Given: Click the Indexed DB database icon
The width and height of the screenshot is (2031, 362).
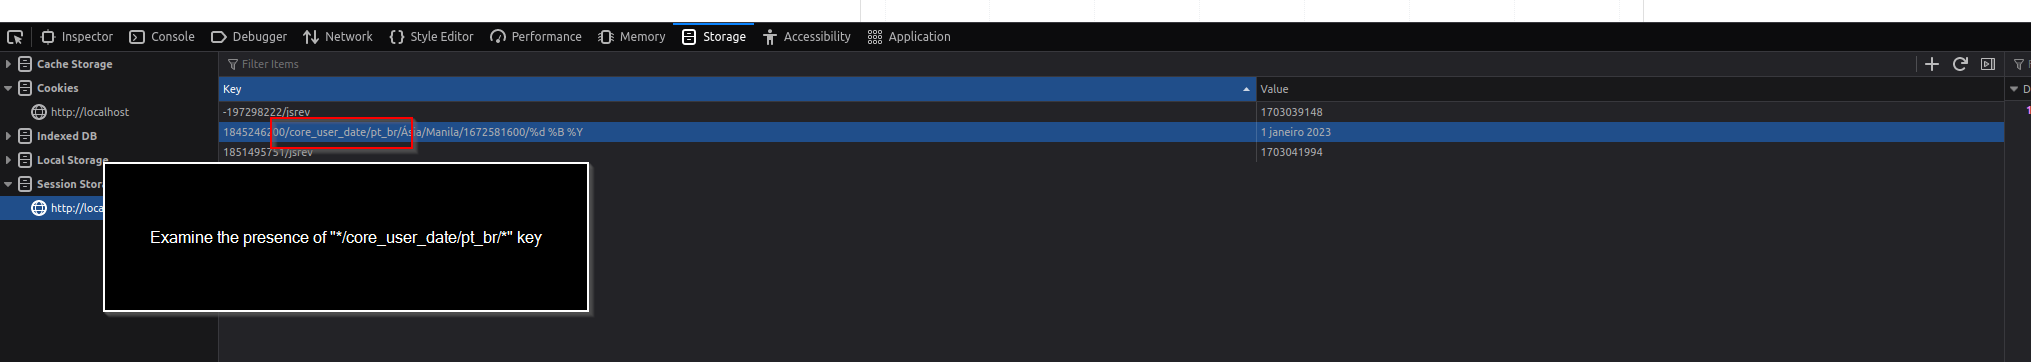Looking at the screenshot, I should (x=25, y=136).
